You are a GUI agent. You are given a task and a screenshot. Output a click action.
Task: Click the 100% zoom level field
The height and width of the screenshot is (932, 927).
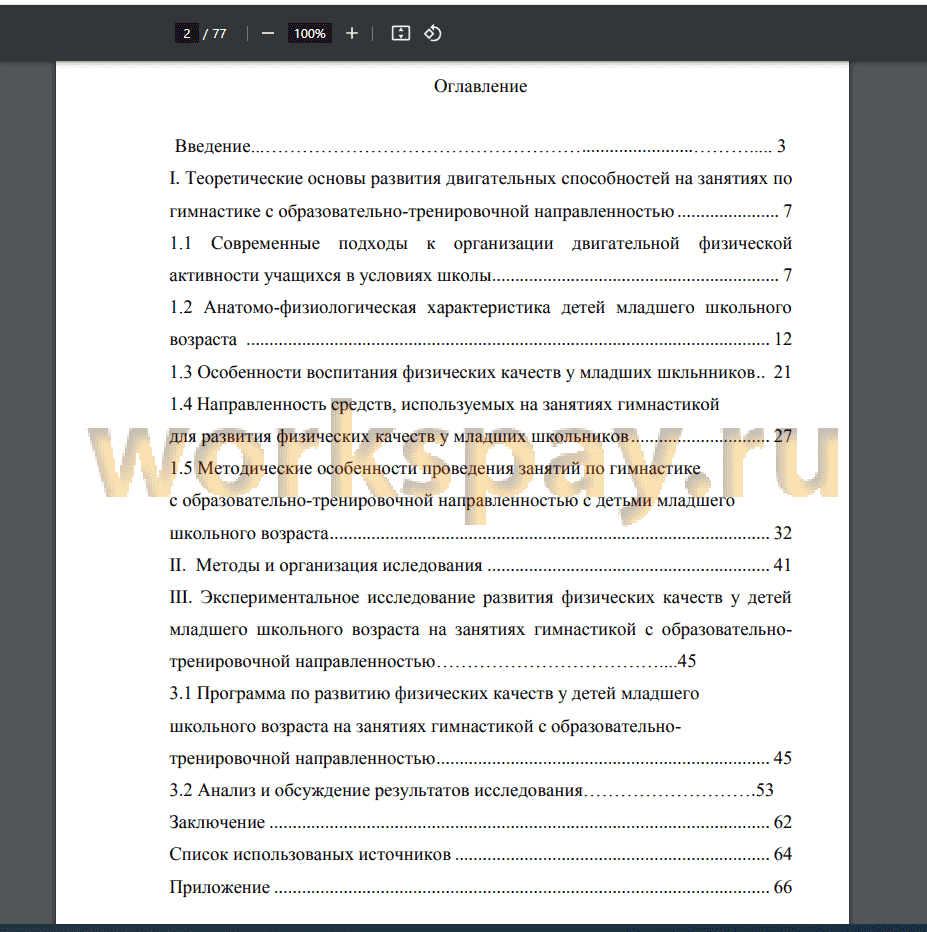click(310, 33)
